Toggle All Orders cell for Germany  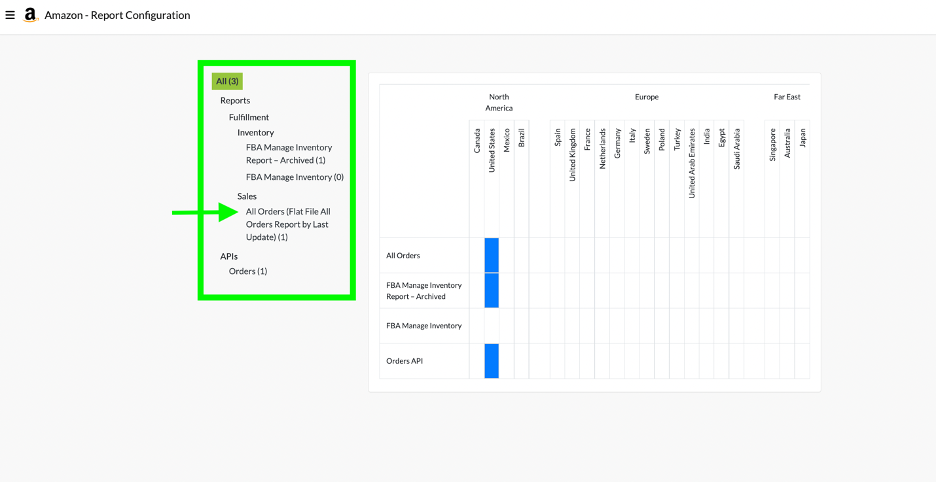coord(617,255)
